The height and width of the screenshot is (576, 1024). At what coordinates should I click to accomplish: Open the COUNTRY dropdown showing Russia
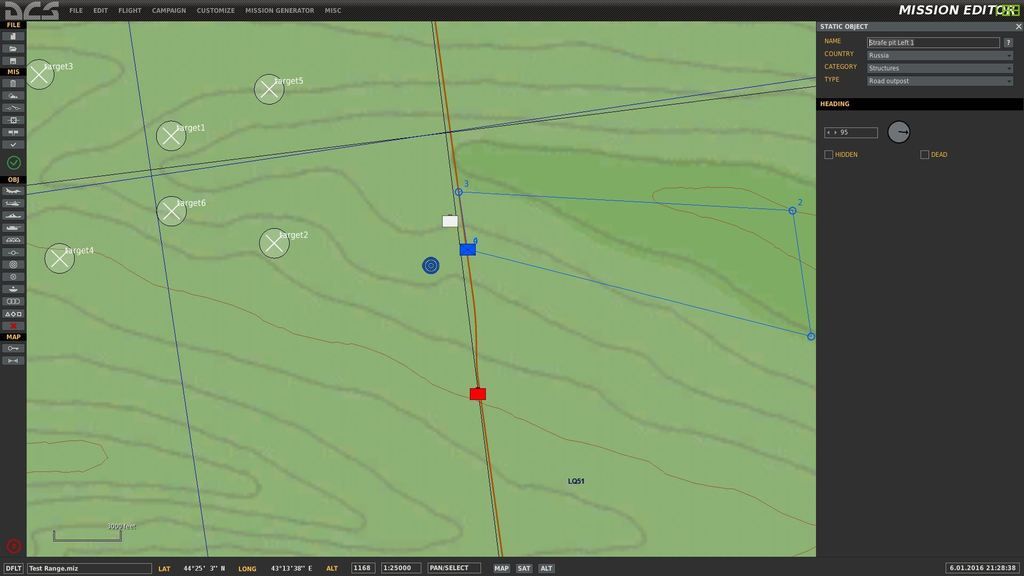[x=939, y=56]
